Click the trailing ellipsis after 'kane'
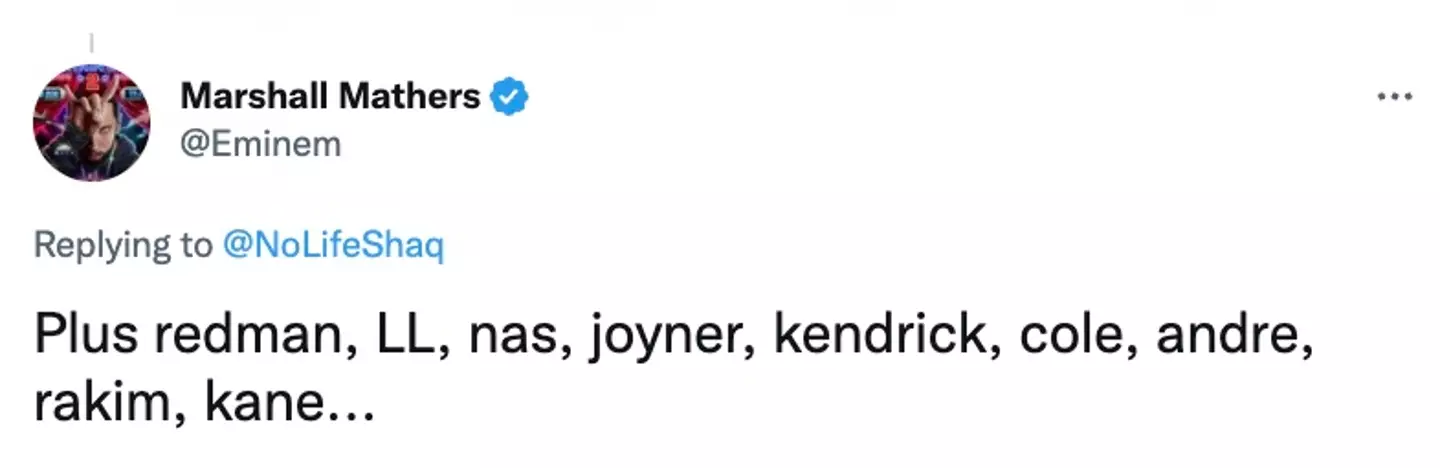Viewport: 1440px width, 468px height. point(349,412)
